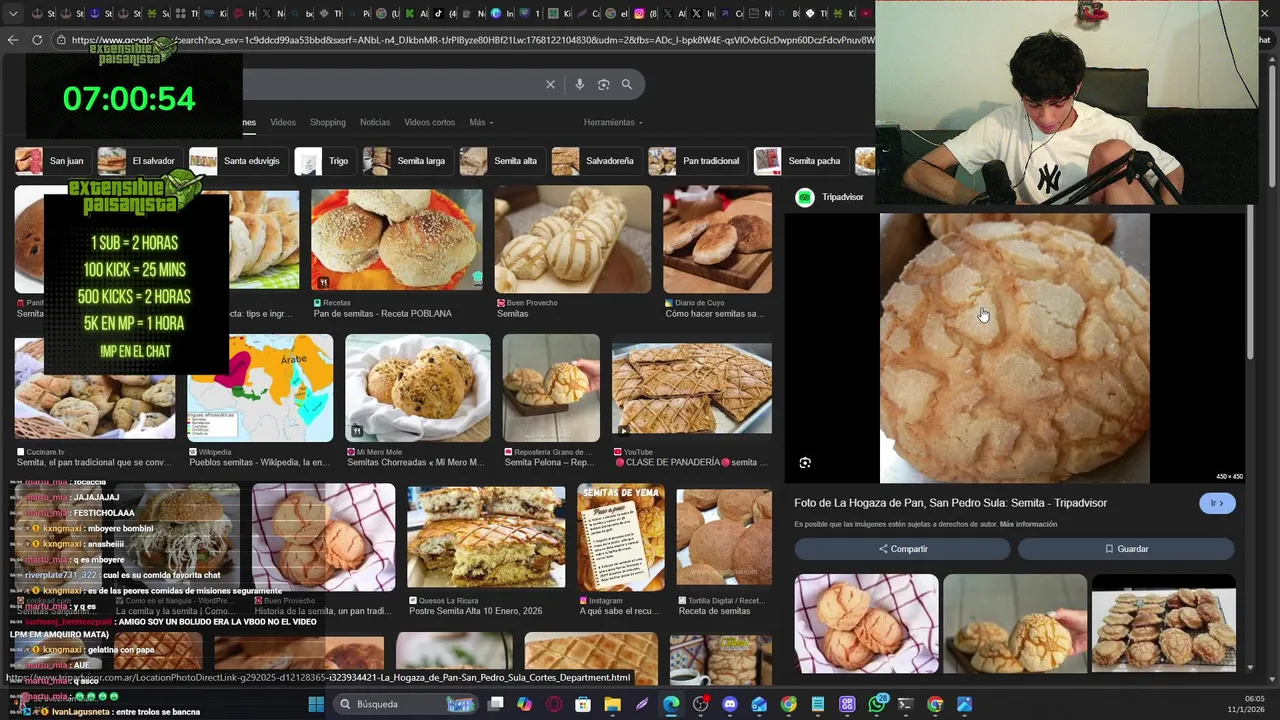1280x720 pixels.
Task: Click the magnifying glass search icon
Action: (x=627, y=84)
